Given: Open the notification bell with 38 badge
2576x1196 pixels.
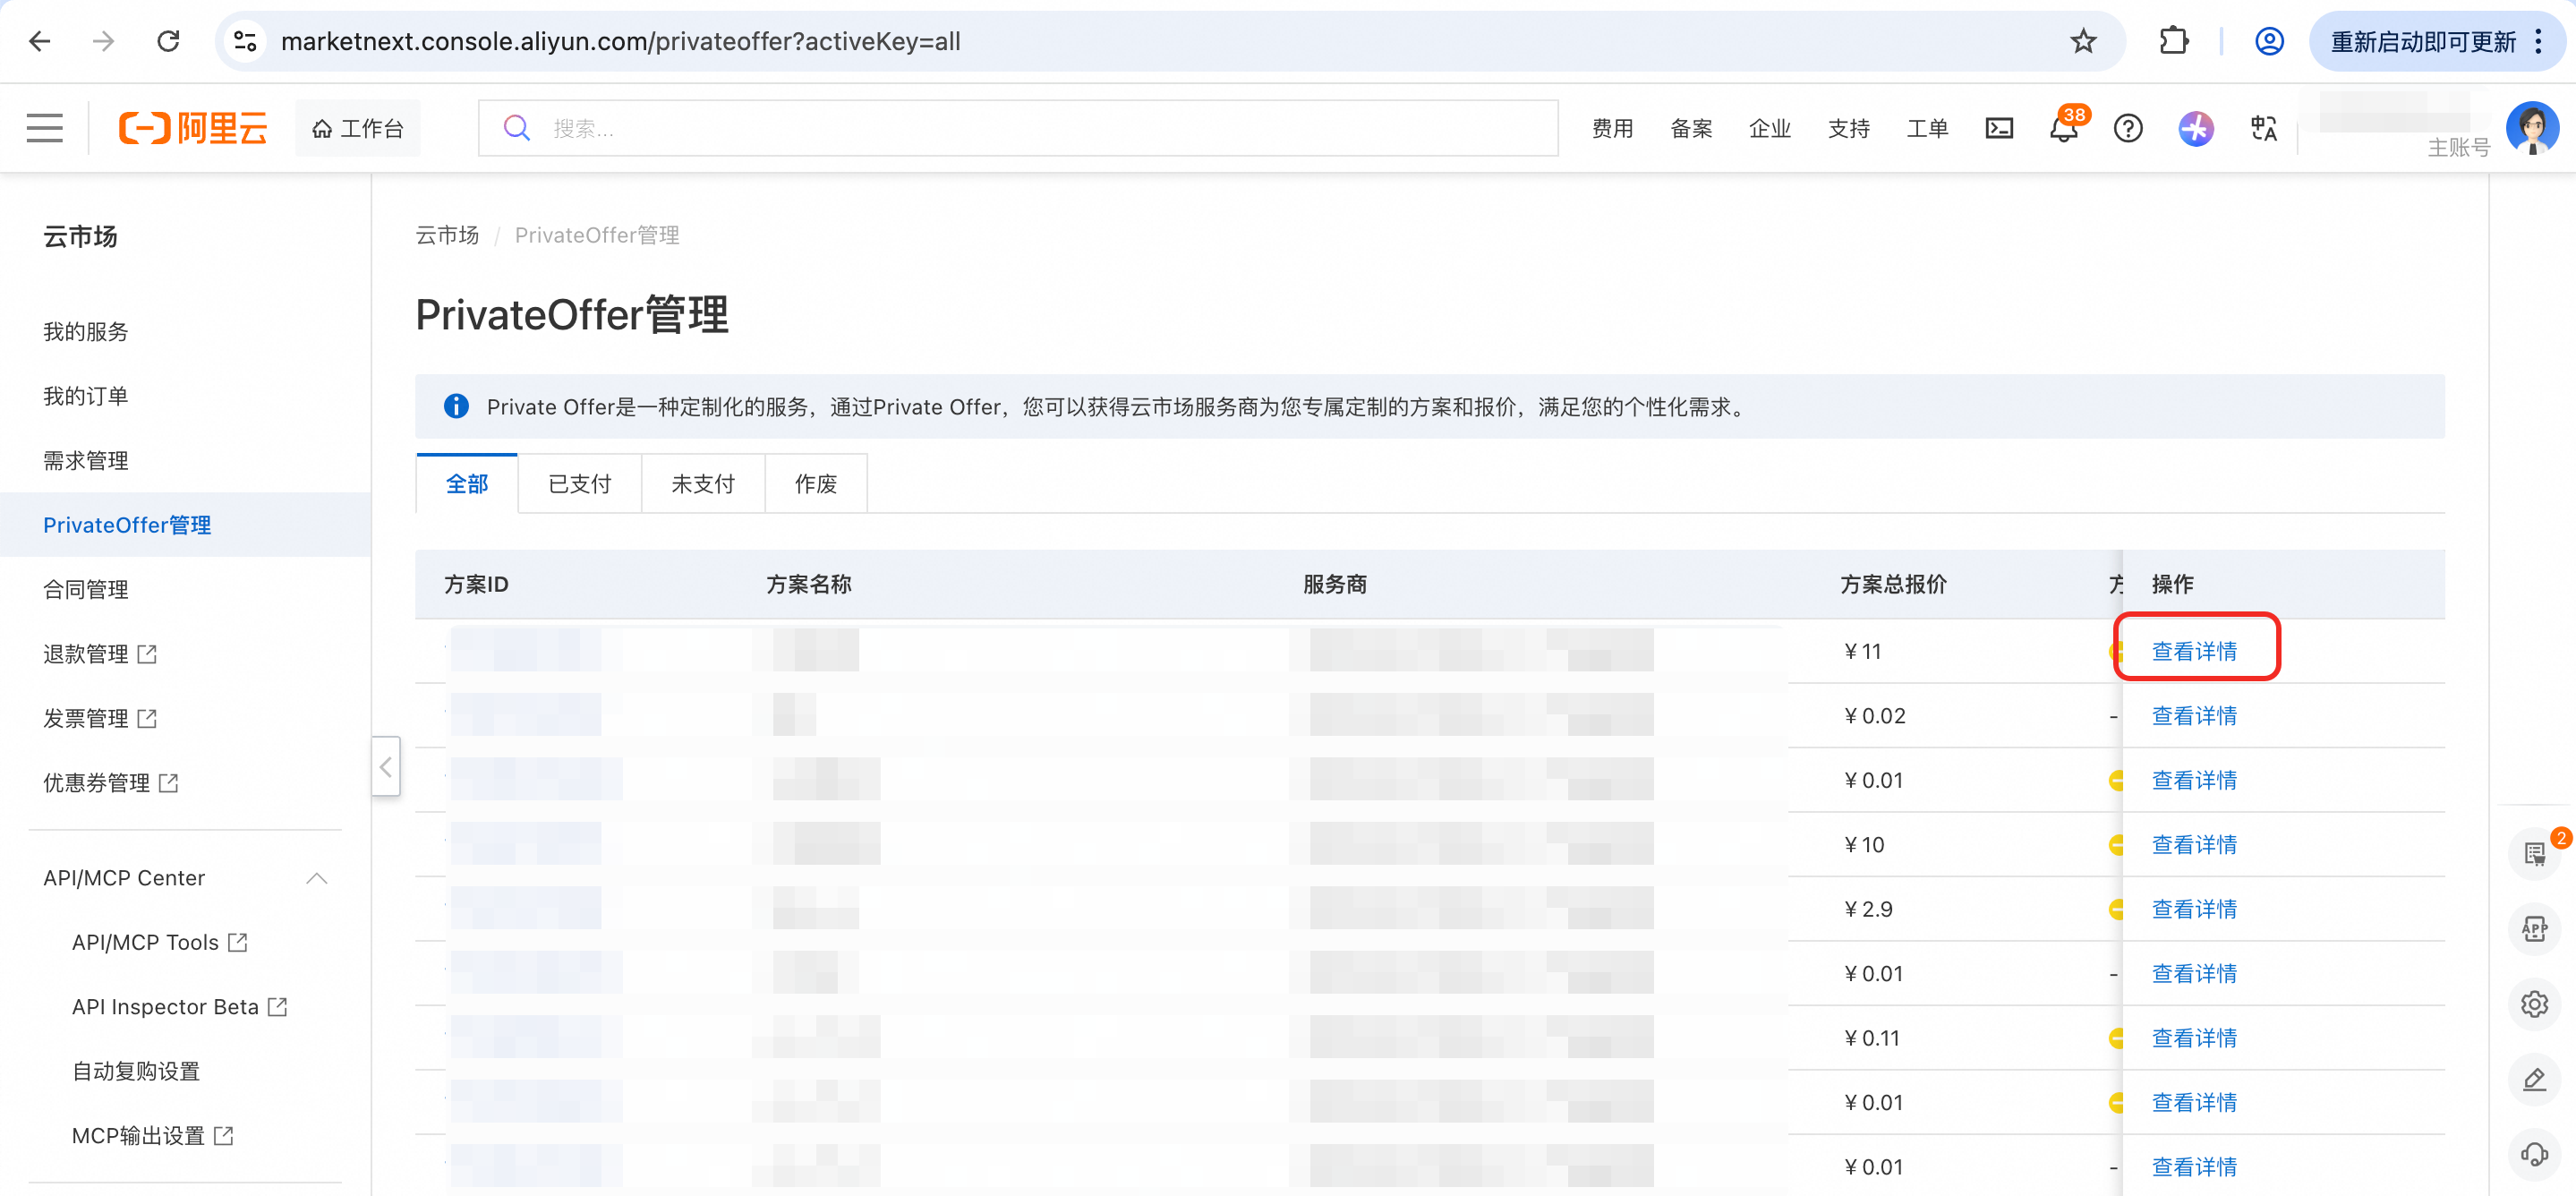Looking at the screenshot, I should pos(2063,128).
